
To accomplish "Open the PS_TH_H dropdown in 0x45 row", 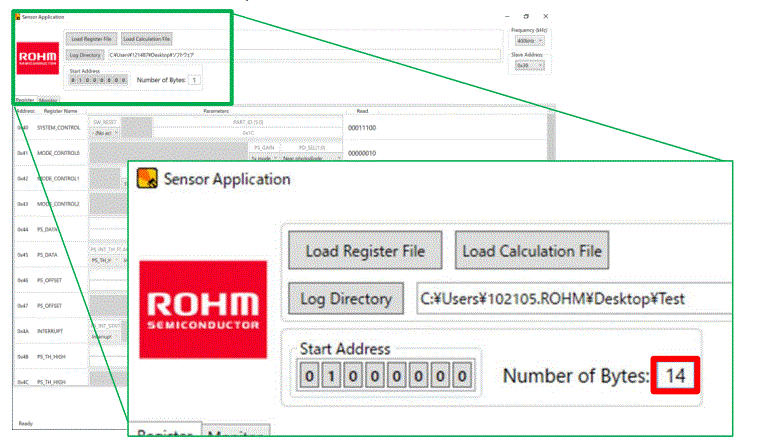I will click(x=104, y=260).
